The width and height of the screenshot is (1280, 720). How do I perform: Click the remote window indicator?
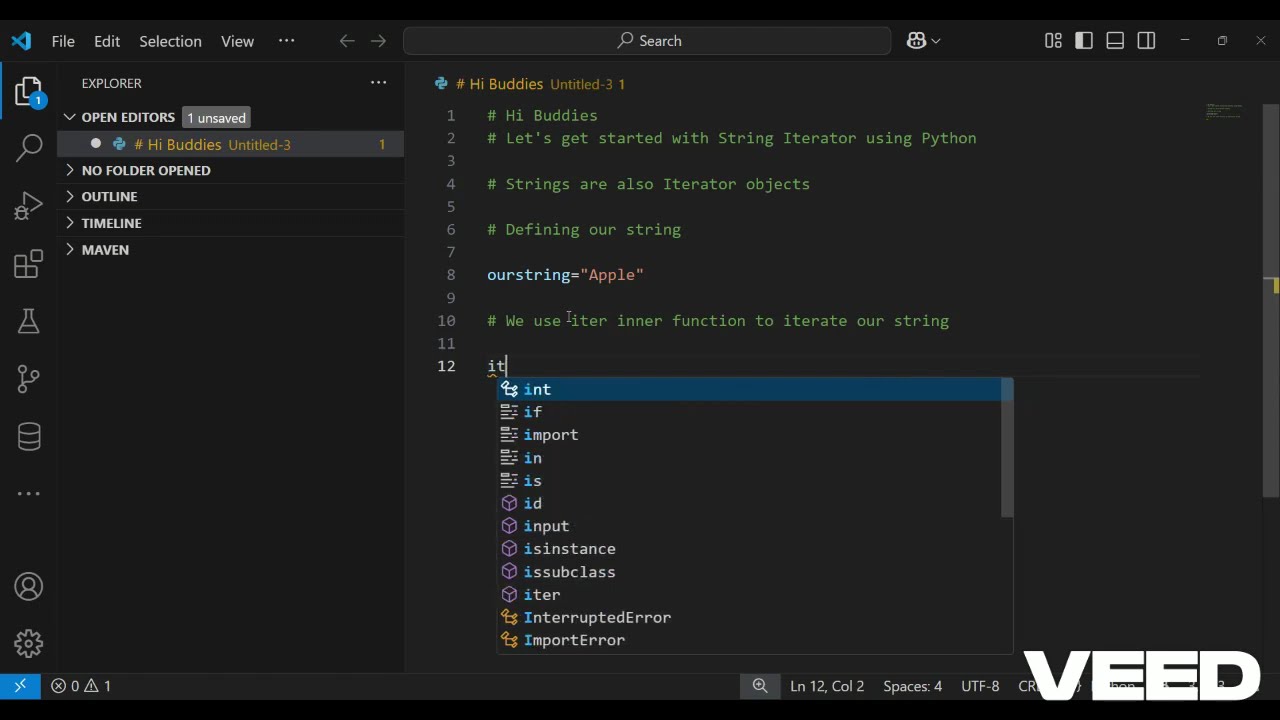pyautogui.click(x=20, y=686)
